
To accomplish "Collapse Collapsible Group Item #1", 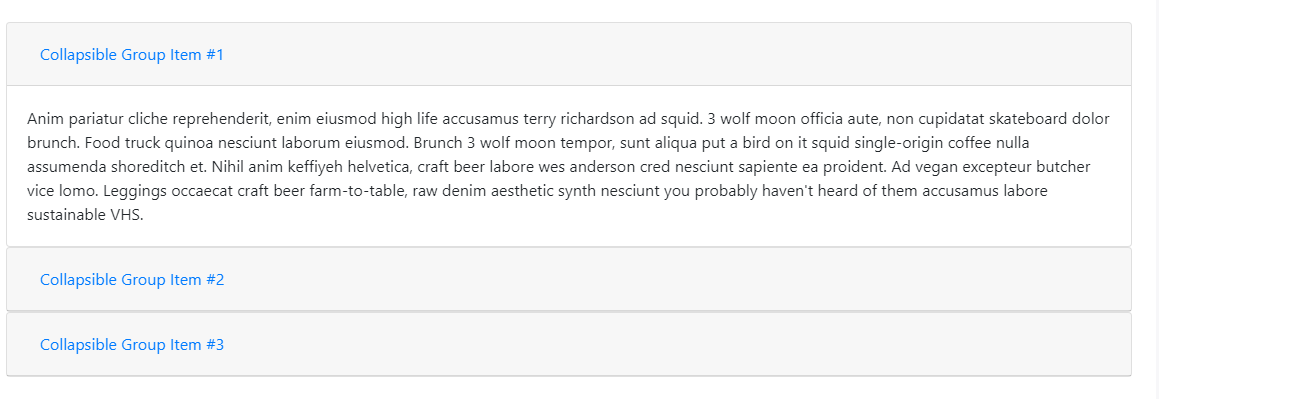I will click(x=132, y=55).
